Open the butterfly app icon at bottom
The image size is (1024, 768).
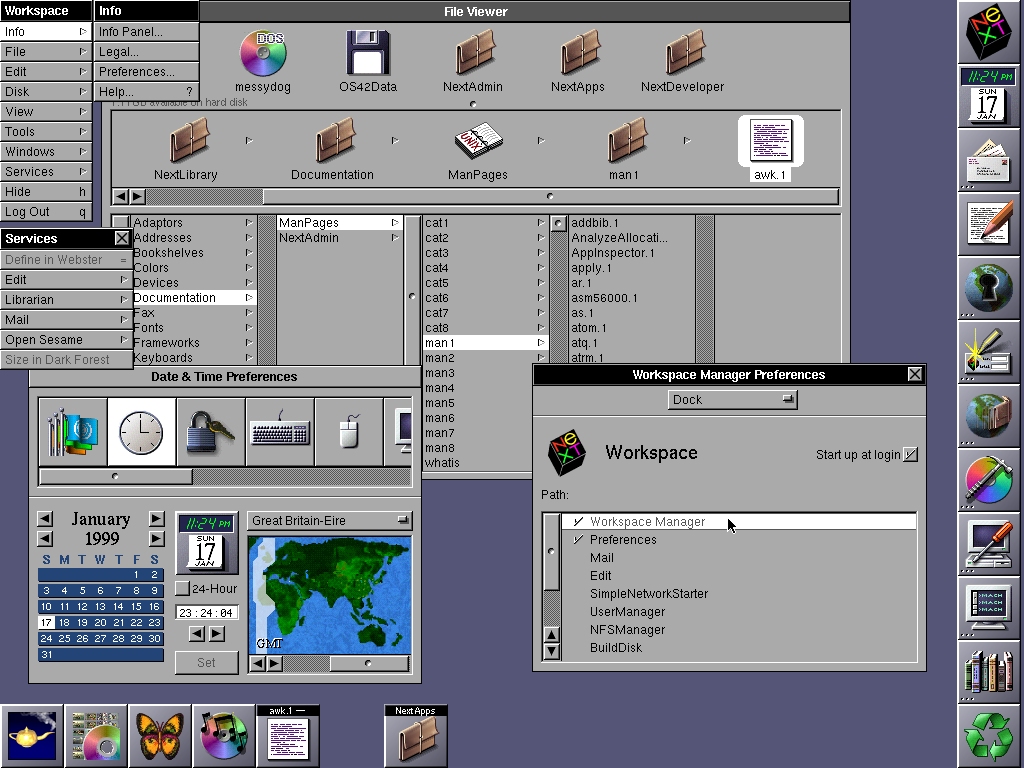(x=159, y=736)
